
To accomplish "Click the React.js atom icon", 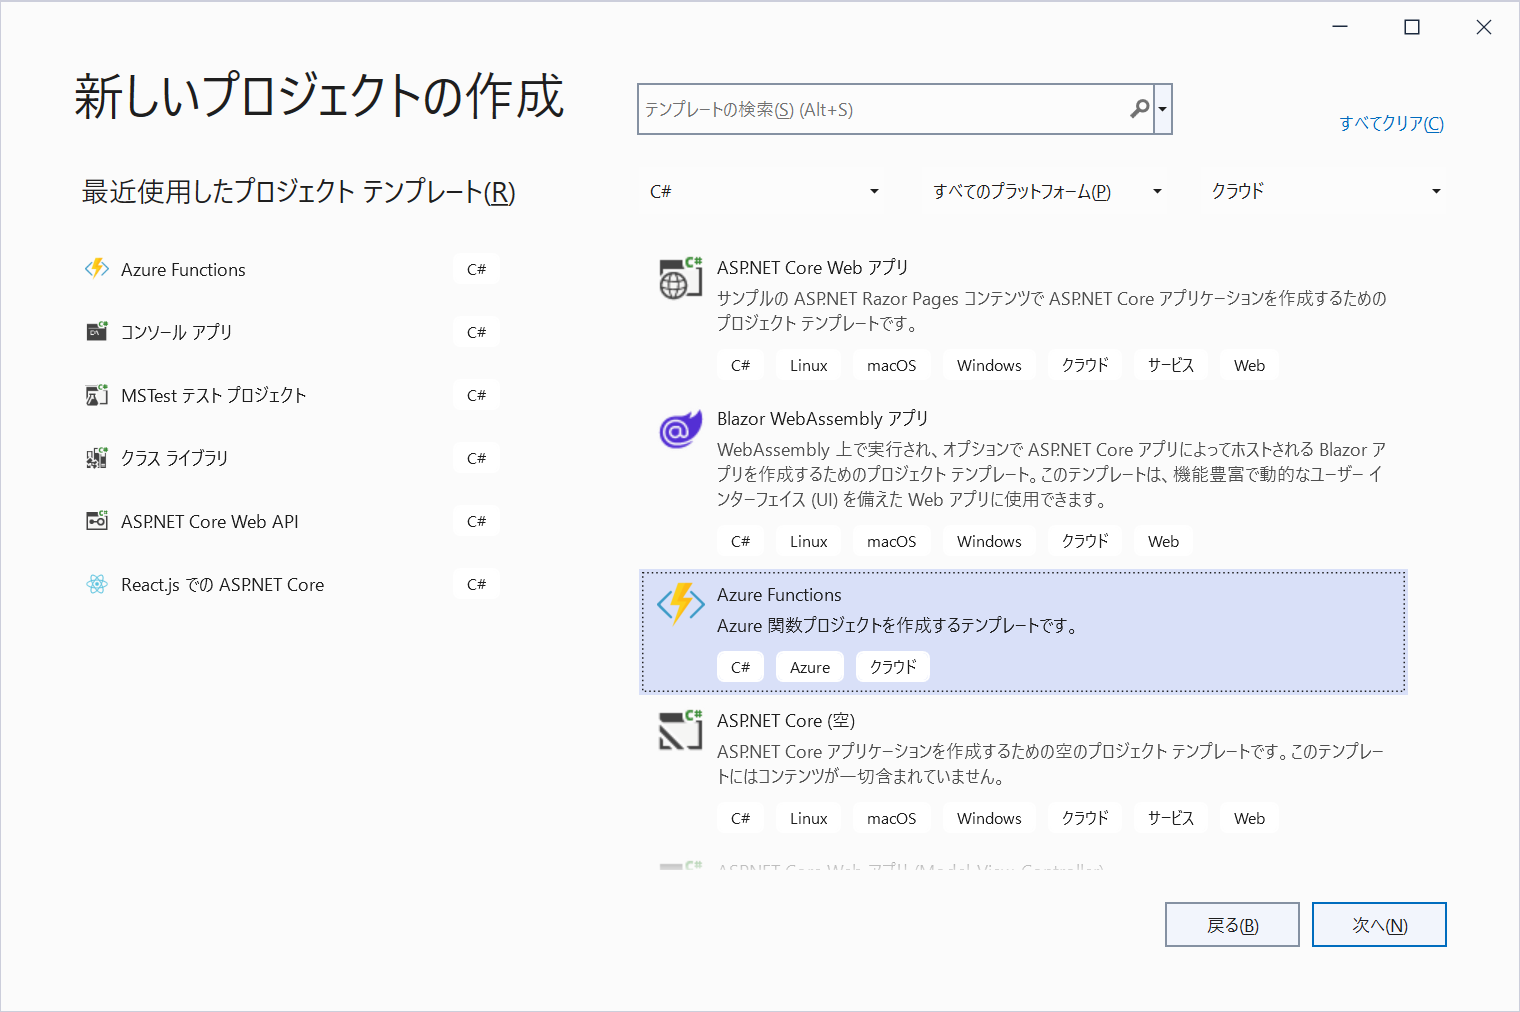I will [97, 584].
